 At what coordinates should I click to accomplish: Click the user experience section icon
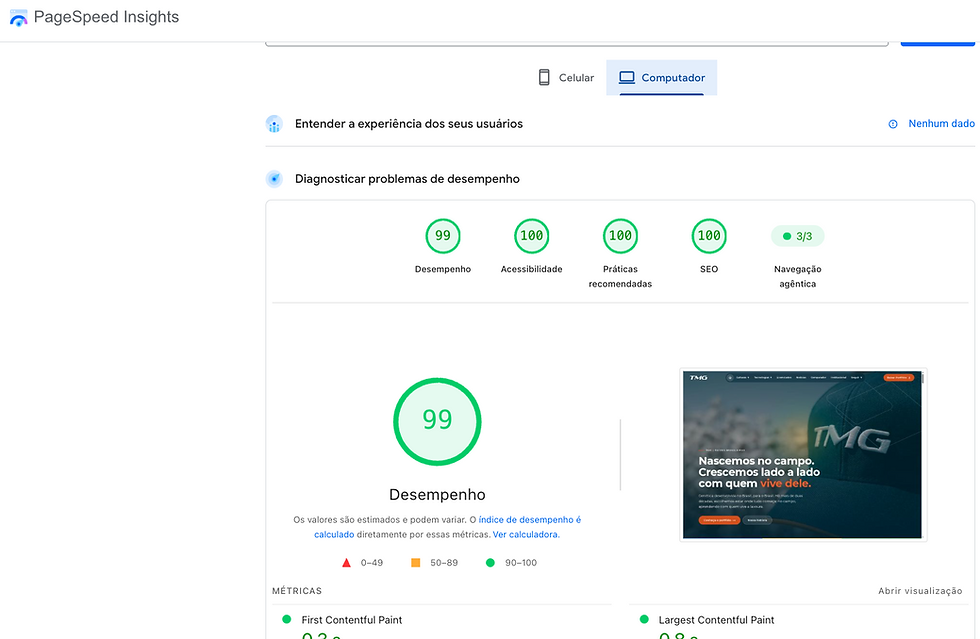[x=274, y=124]
